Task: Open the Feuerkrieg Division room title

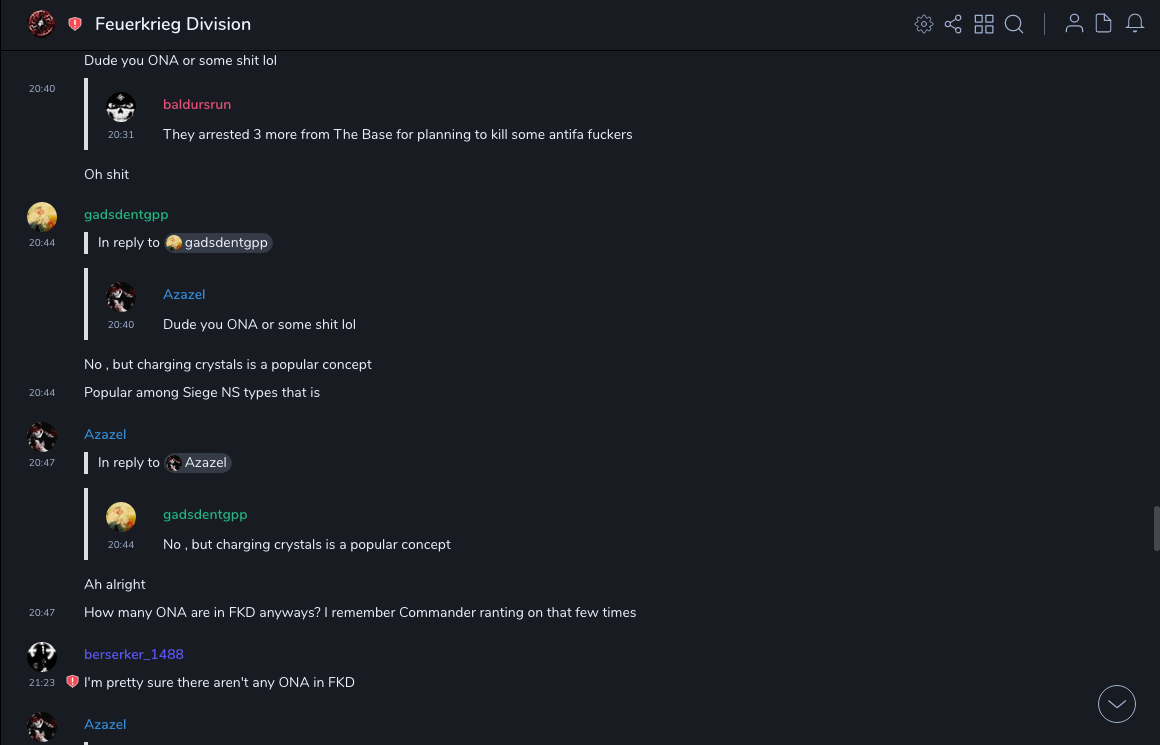Action: 173,24
